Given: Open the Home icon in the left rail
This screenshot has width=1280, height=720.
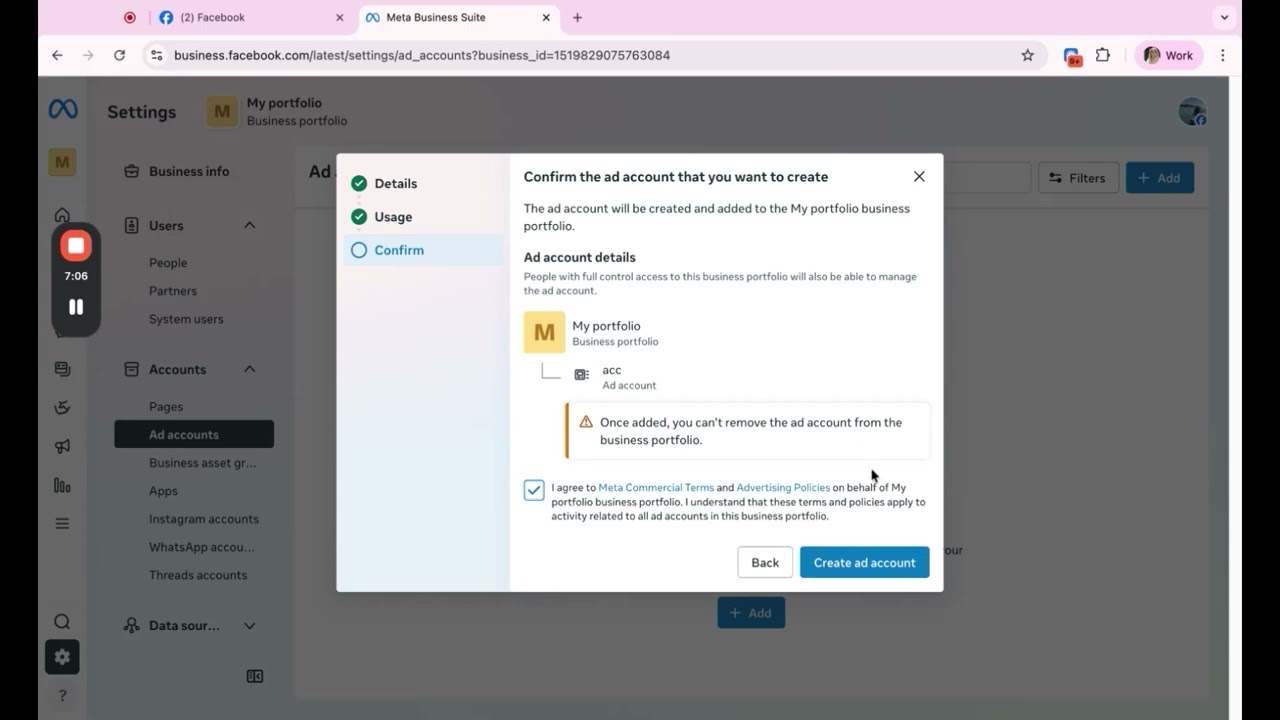Looking at the screenshot, I should pyautogui.click(x=62, y=214).
